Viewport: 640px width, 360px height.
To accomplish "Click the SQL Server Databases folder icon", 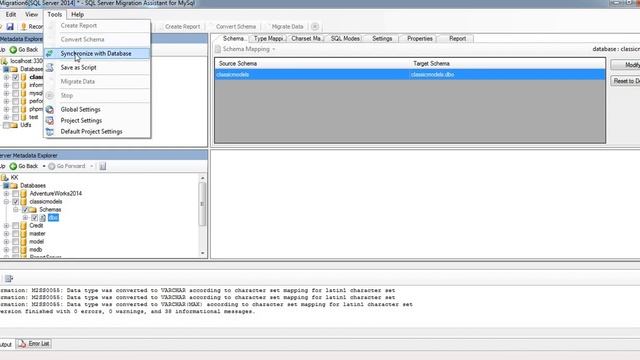I will [x=14, y=186].
